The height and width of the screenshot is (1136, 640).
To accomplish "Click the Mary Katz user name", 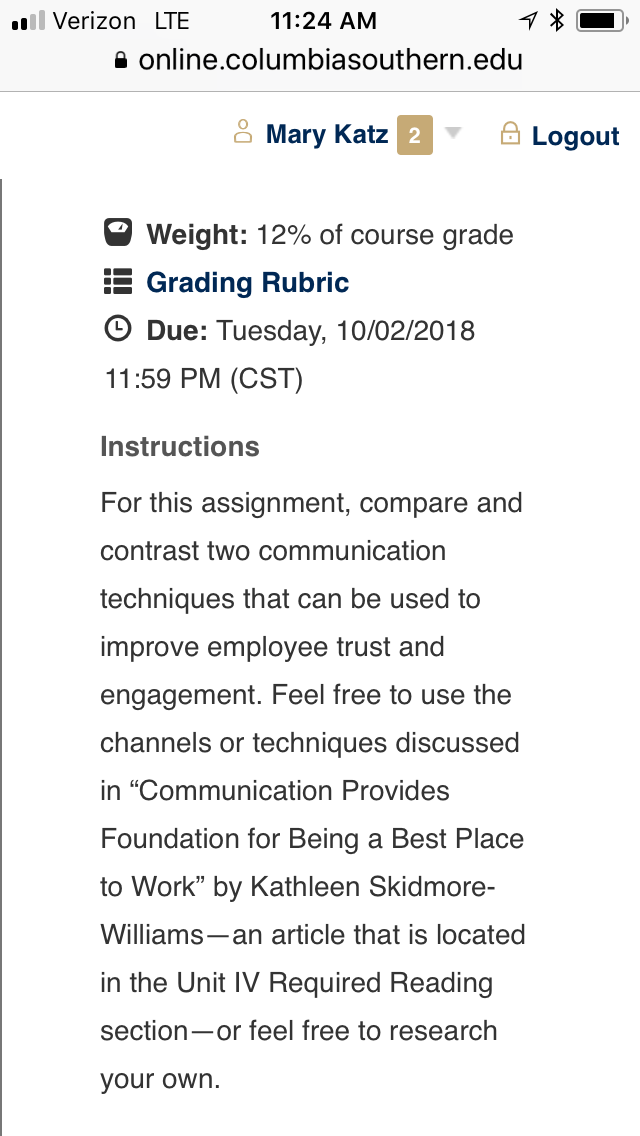I will [327, 134].
